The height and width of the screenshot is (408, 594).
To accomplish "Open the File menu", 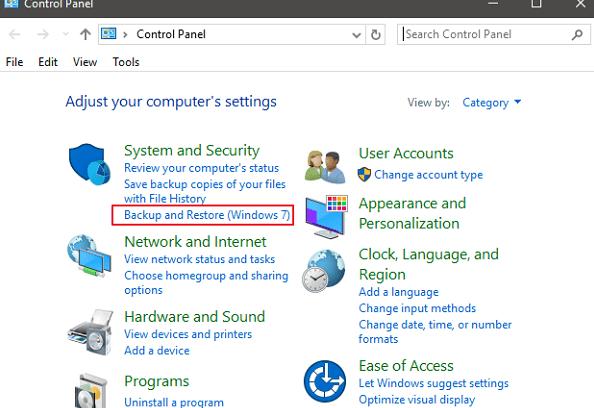I will [14, 62].
